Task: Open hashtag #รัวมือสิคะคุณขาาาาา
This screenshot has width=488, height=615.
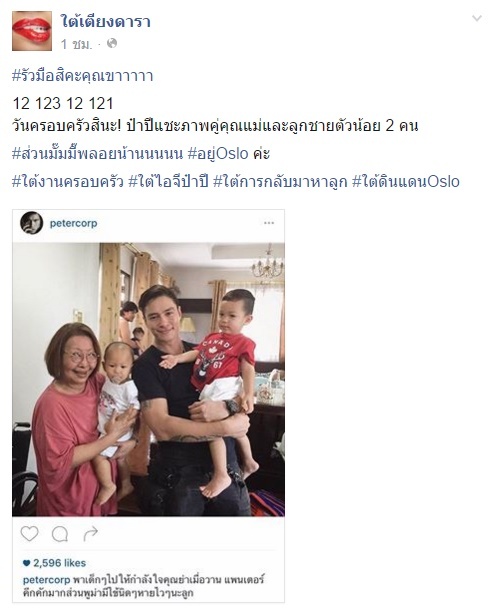Action: 82,75
